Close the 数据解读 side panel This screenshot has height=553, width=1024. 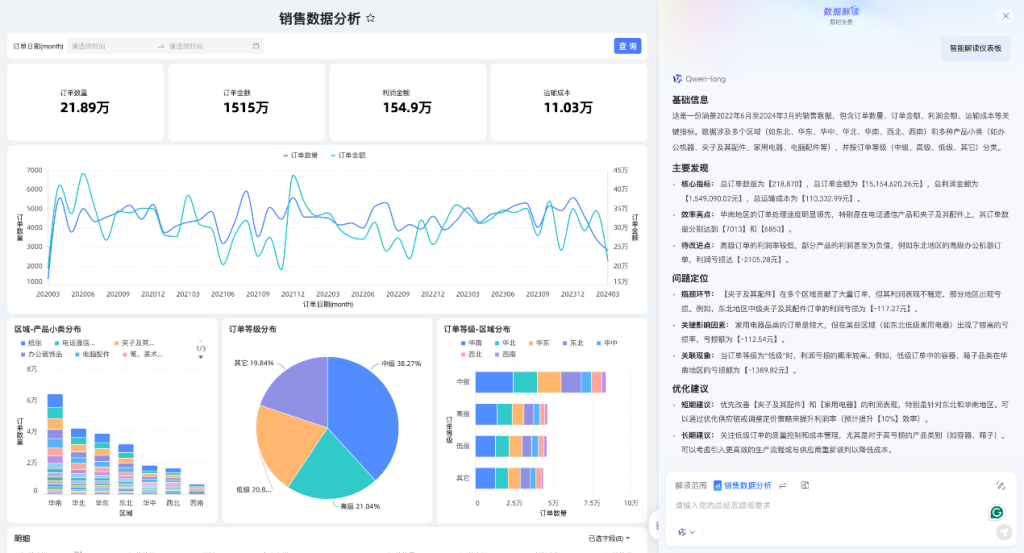point(1005,16)
